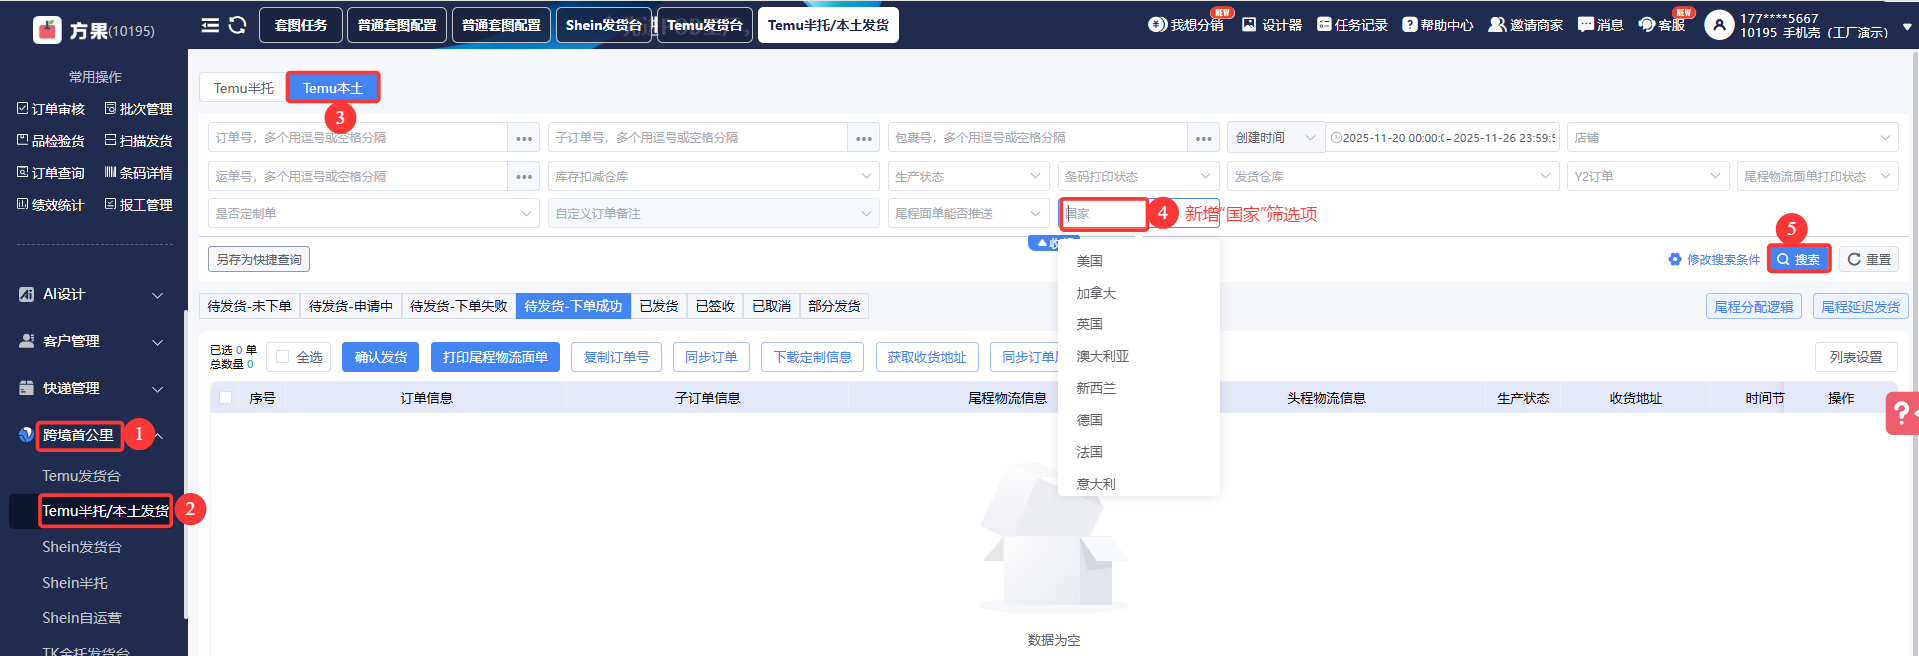Image resolution: width=1919 pixels, height=656 pixels.
Task: Open 报工管理 shortcut
Action: 138,205
